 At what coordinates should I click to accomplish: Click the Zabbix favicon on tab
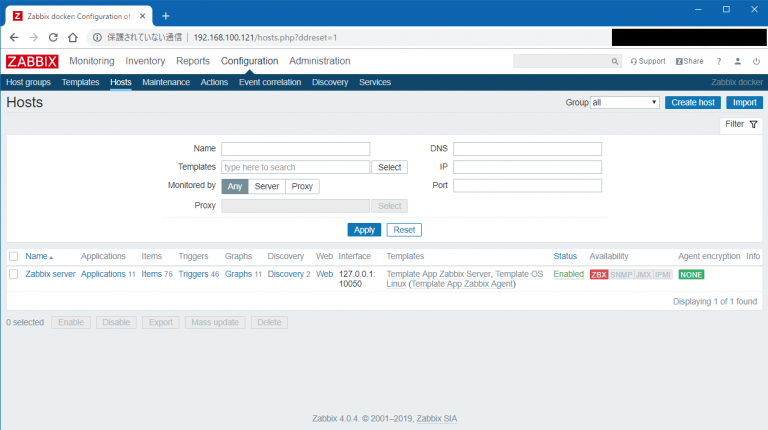point(18,16)
